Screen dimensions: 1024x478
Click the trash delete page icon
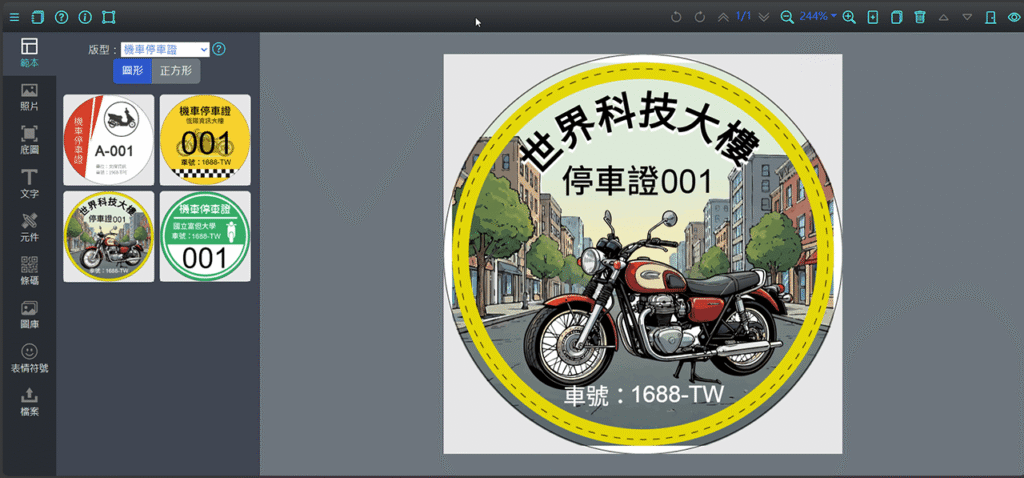pos(920,17)
